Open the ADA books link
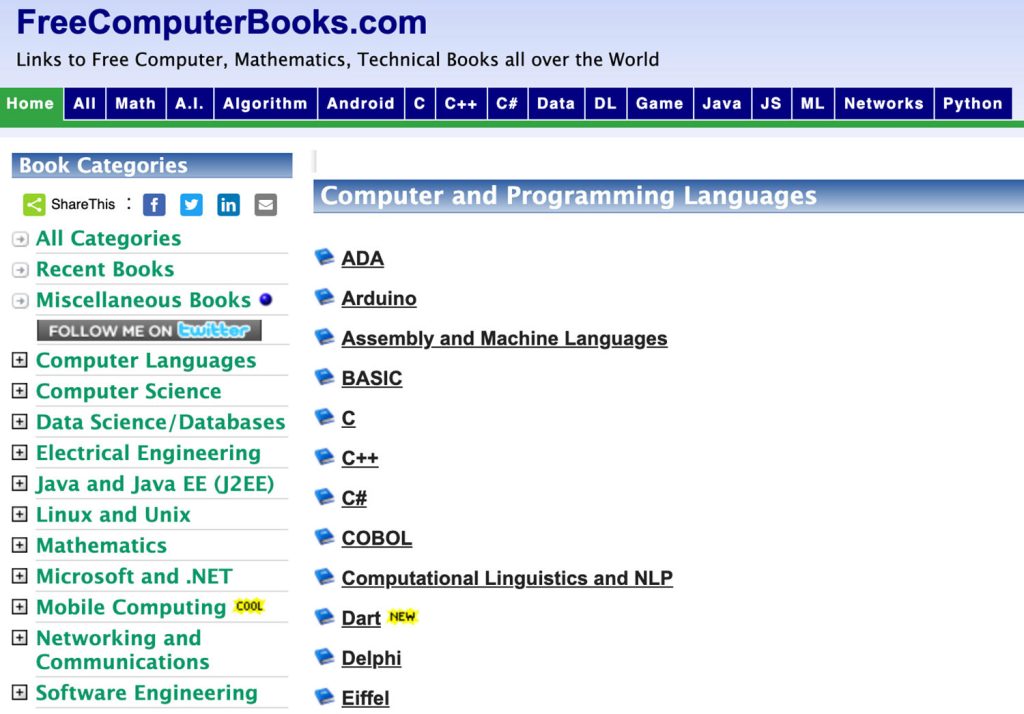The width and height of the screenshot is (1024, 714). pos(362,259)
